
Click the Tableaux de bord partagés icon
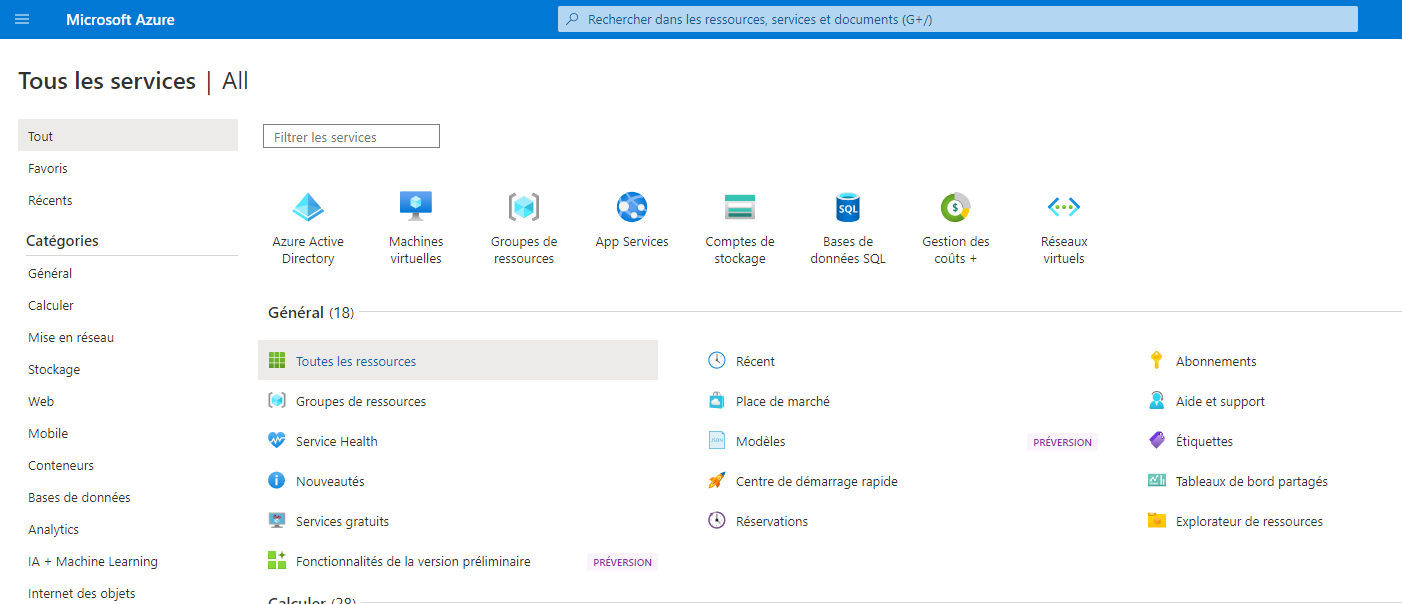coord(1157,481)
